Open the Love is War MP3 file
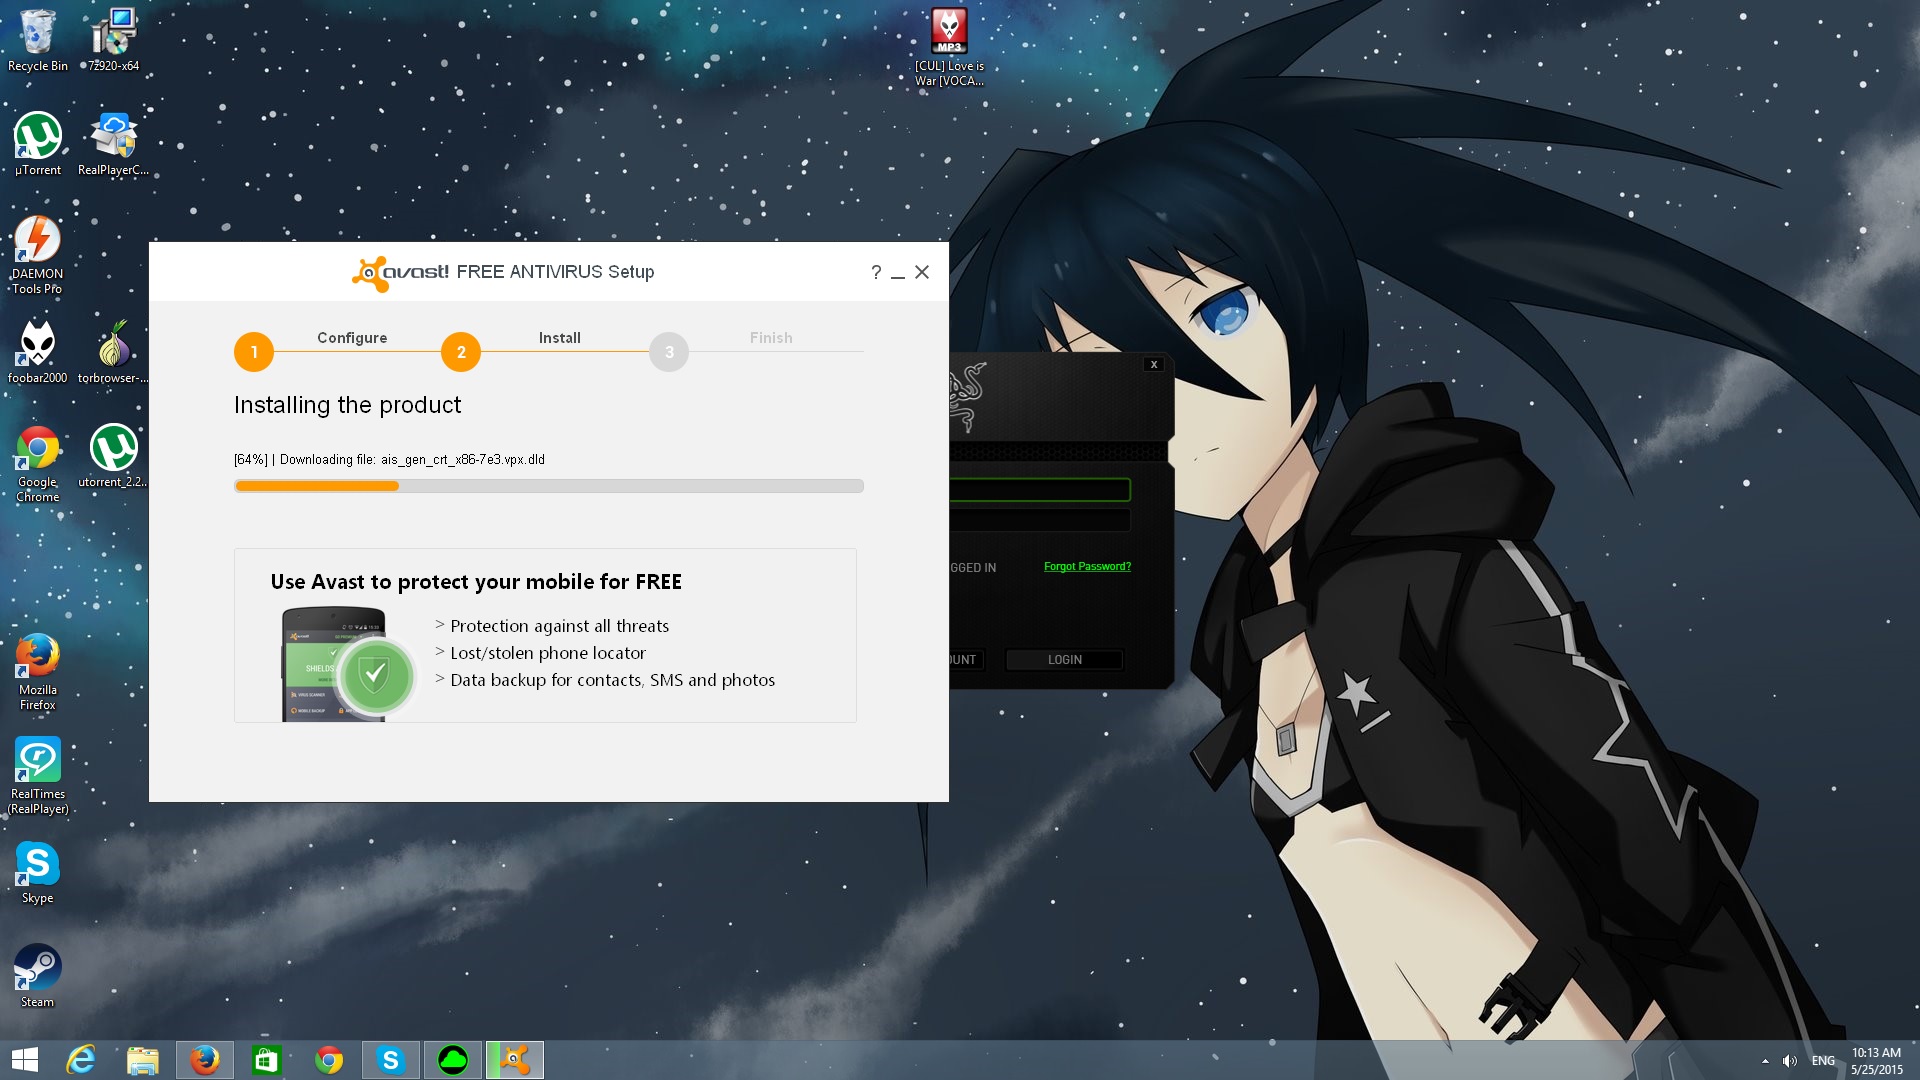This screenshot has width=1920, height=1080. 949,32
